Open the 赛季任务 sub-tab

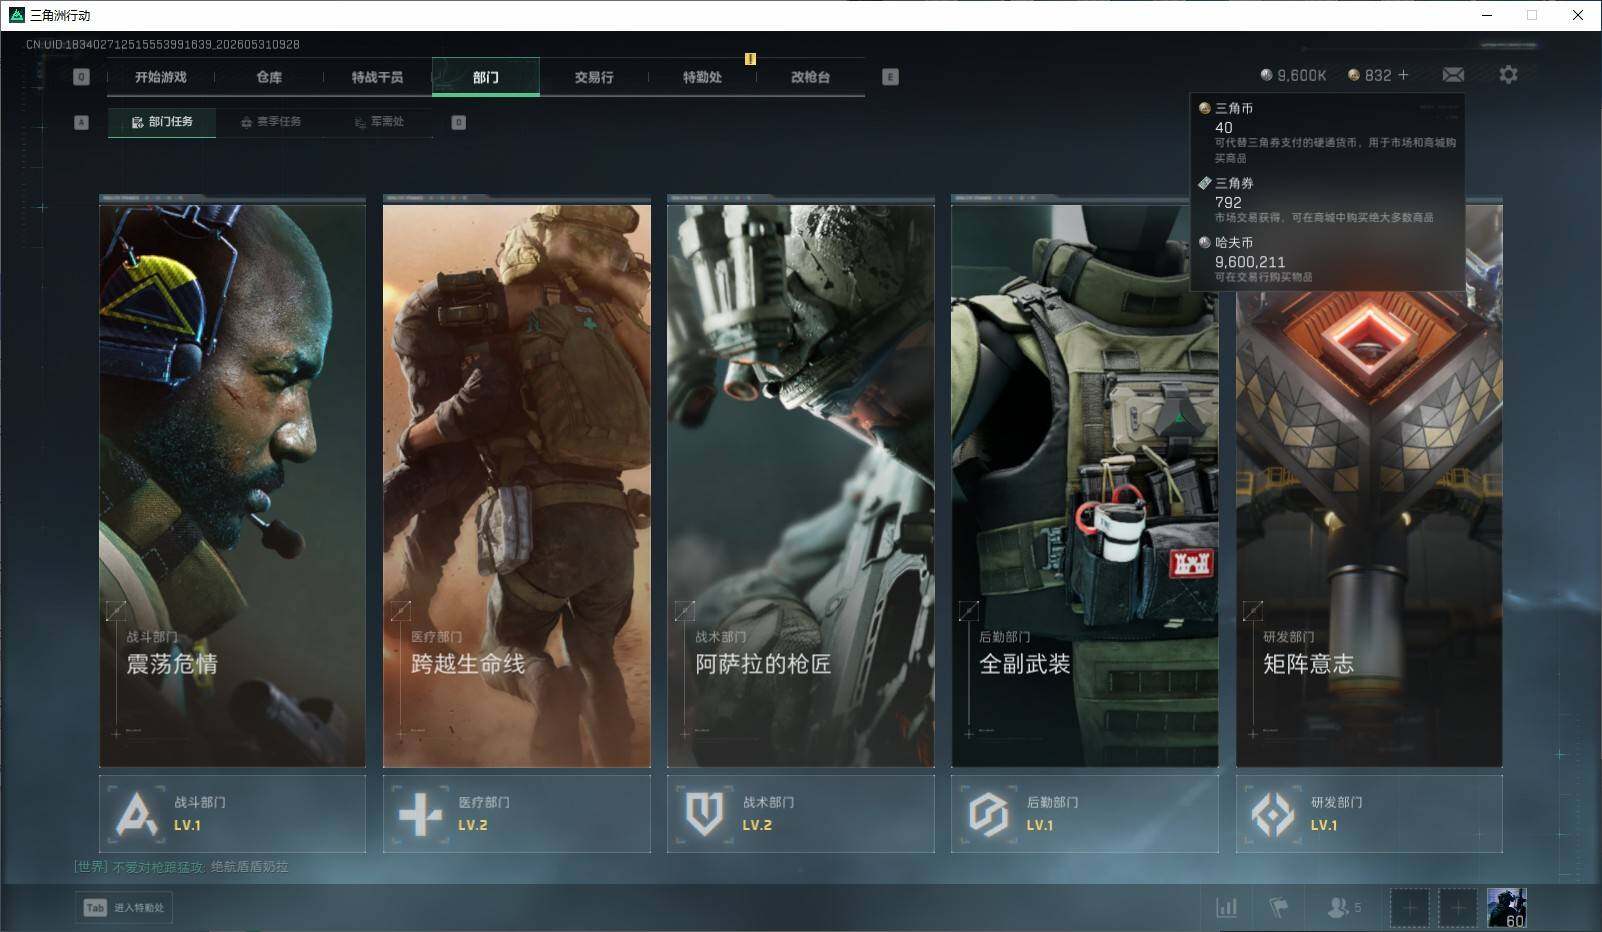coord(270,122)
